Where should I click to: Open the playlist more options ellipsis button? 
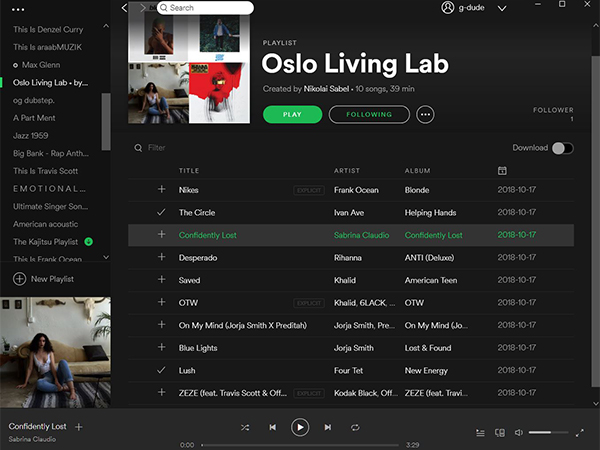(425, 114)
